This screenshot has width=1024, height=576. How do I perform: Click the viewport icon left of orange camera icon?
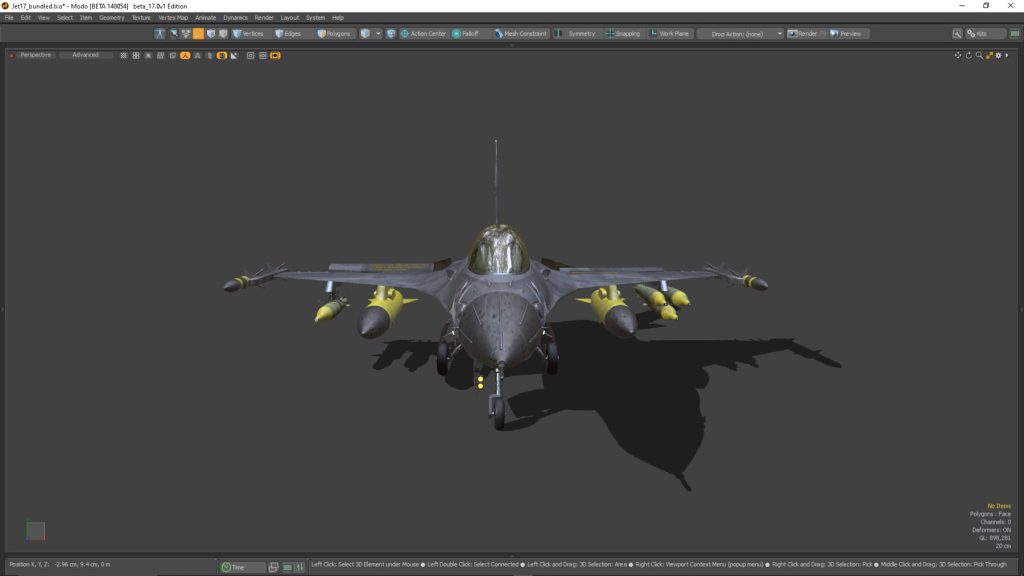pos(263,56)
